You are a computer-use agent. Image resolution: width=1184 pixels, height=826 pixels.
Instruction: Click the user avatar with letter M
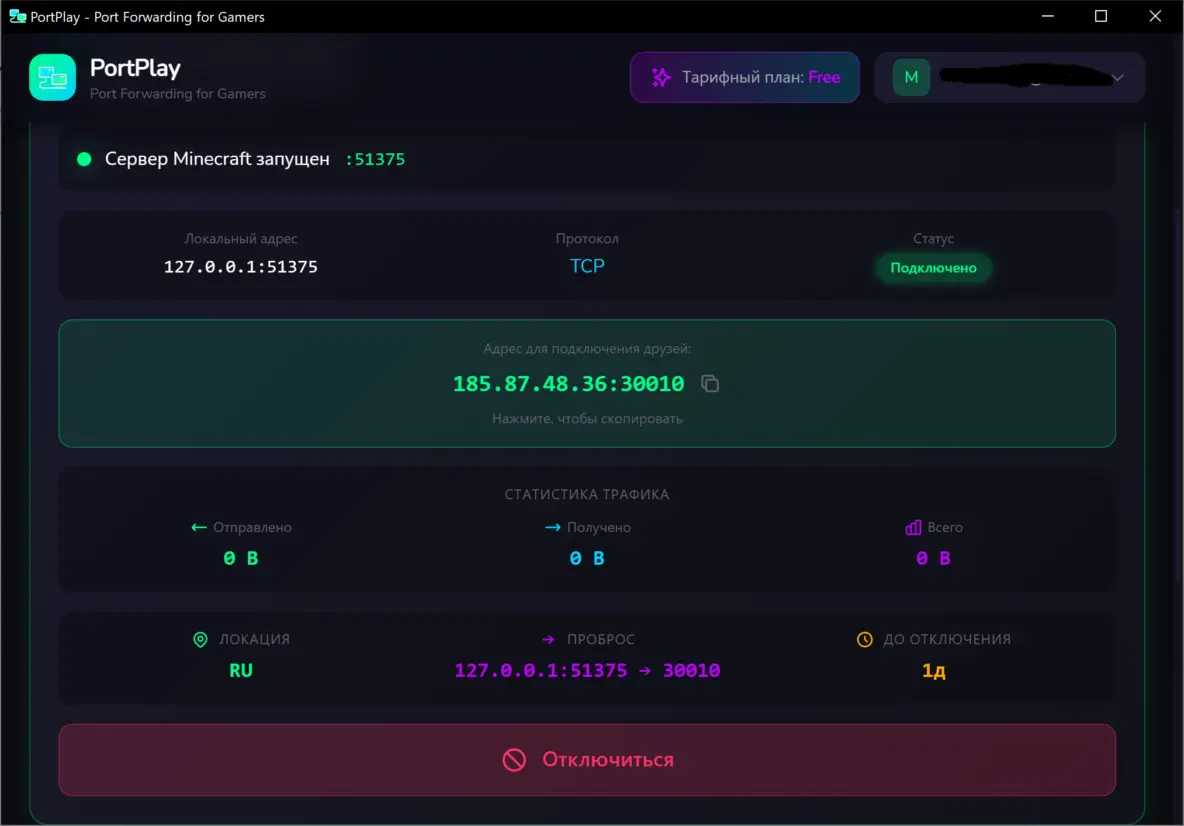coord(911,77)
